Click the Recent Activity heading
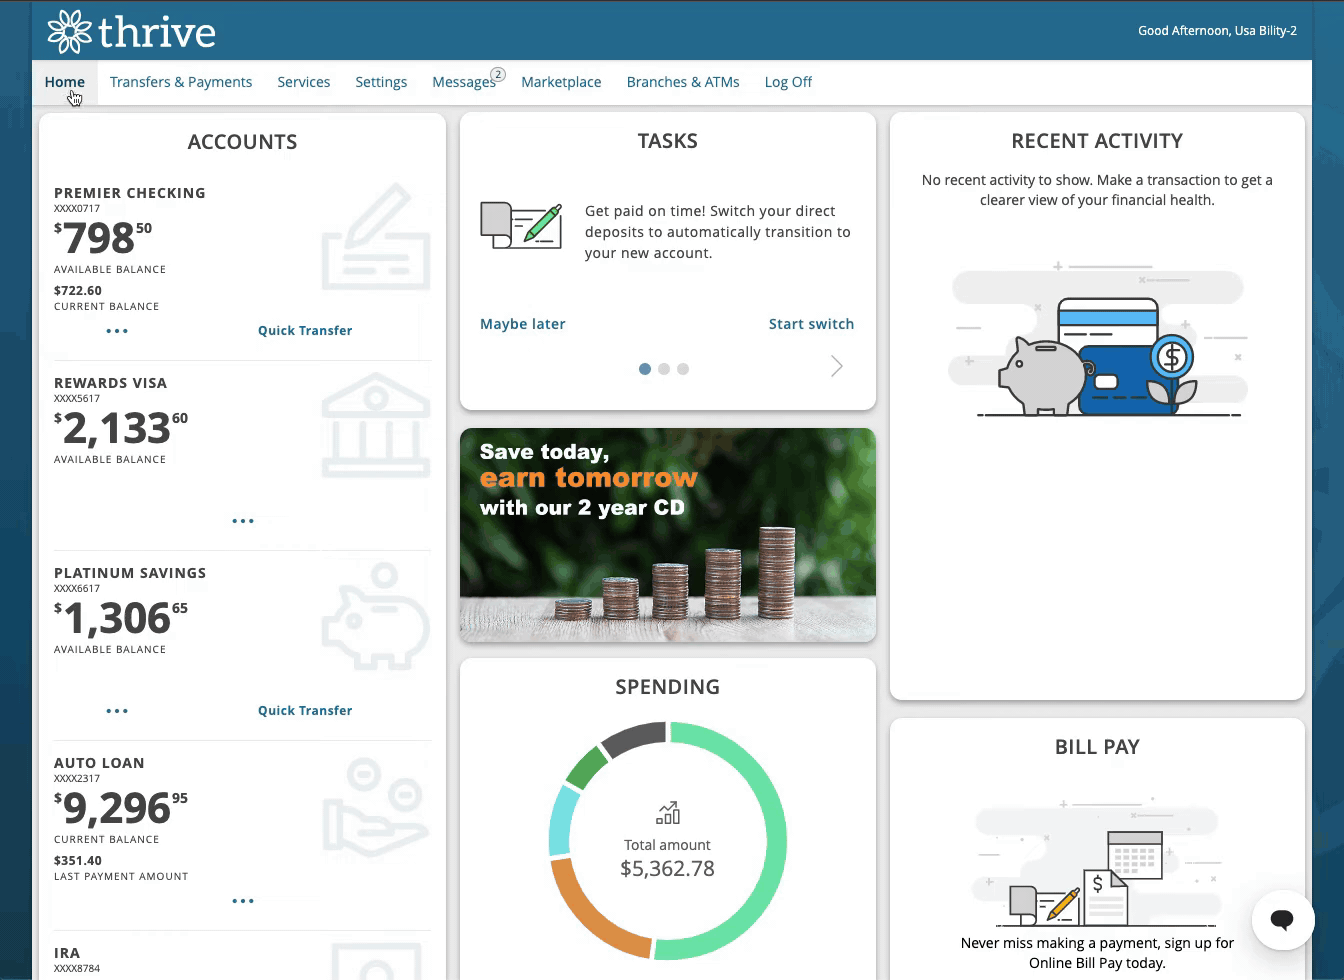Image resolution: width=1344 pixels, height=980 pixels. coord(1097,141)
